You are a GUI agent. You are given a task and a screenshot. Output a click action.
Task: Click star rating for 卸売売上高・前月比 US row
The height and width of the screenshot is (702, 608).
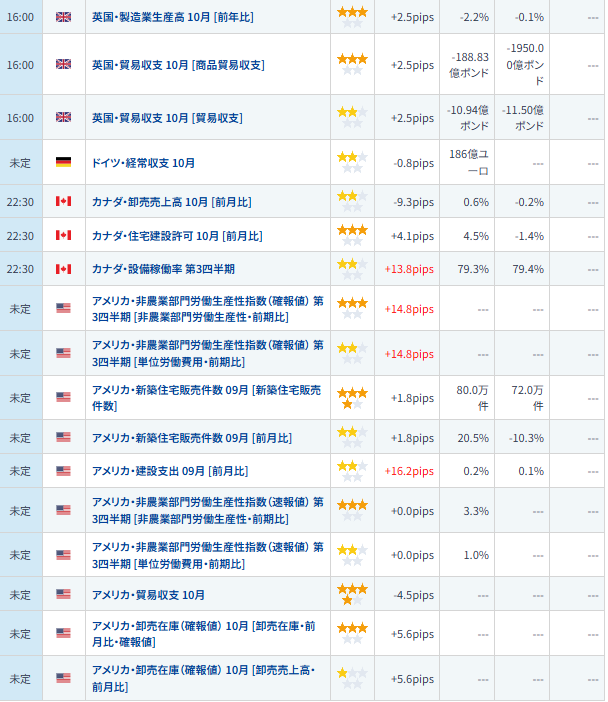pyautogui.click(x=352, y=678)
